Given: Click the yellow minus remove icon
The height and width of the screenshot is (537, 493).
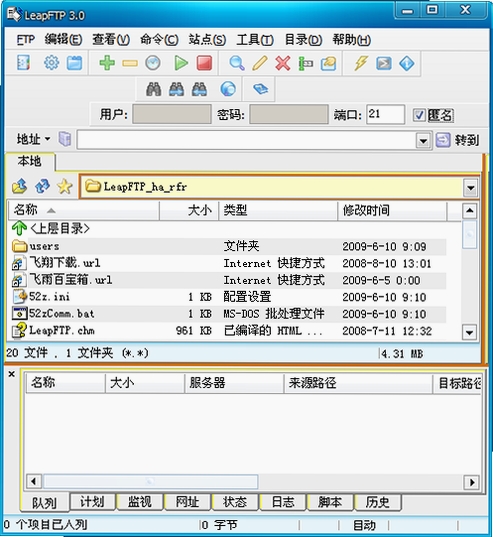Looking at the screenshot, I should [x=130, y=63].
